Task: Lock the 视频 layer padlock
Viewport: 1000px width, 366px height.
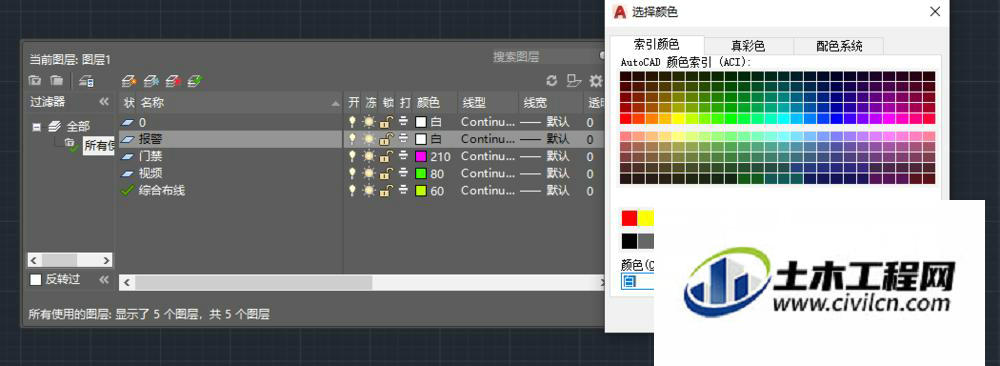Action: [386, 173]
